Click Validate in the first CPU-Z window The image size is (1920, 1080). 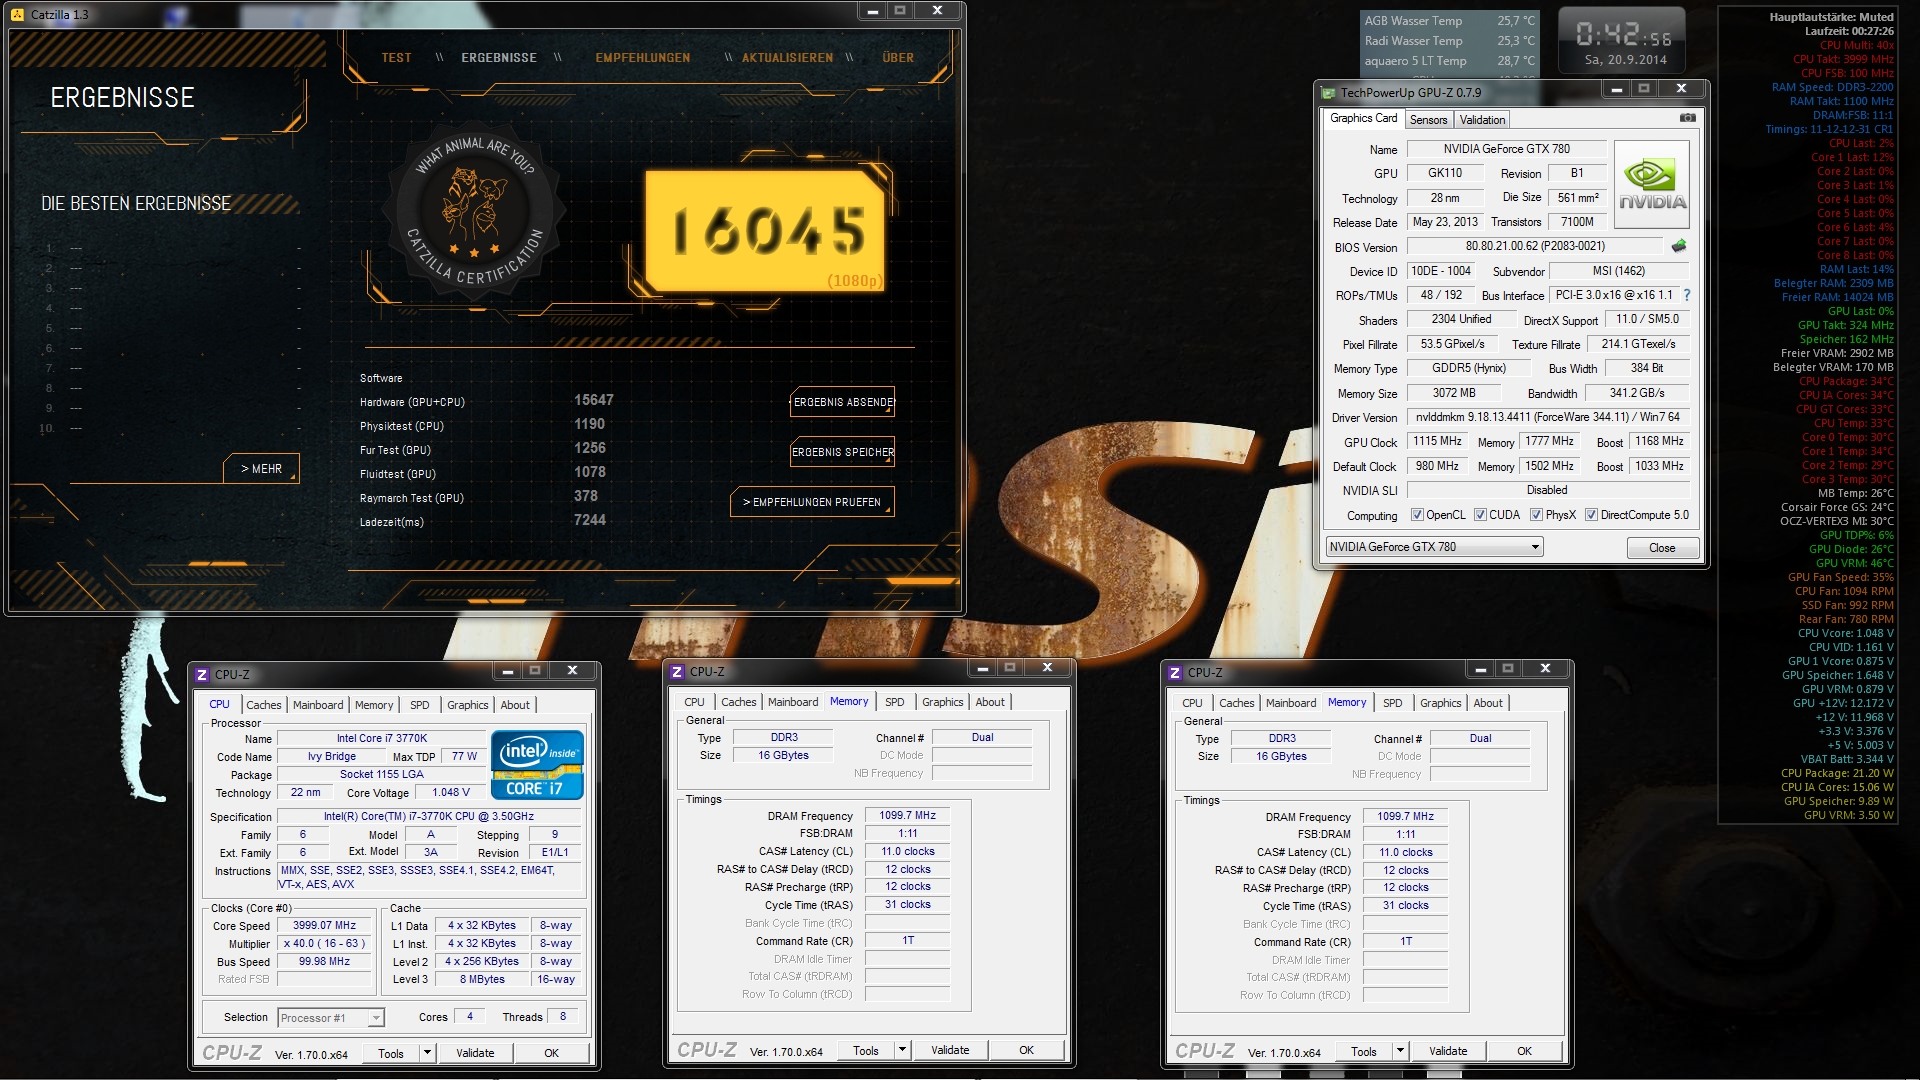[475, 1053]
